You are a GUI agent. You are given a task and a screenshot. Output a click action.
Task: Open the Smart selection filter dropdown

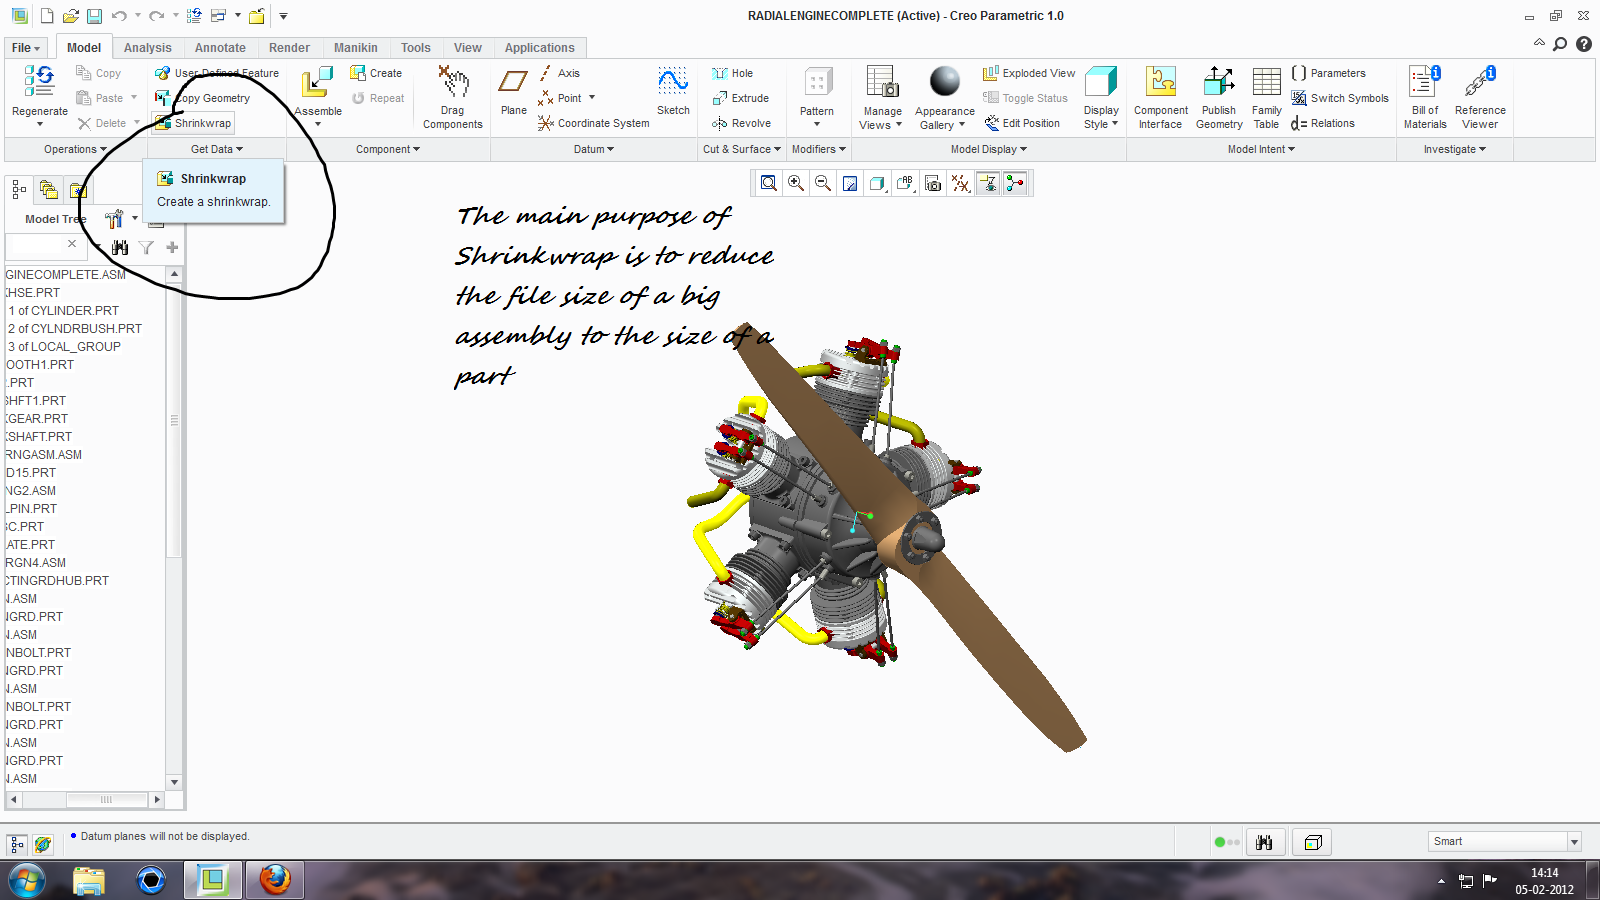click(x=1574, y=842)
